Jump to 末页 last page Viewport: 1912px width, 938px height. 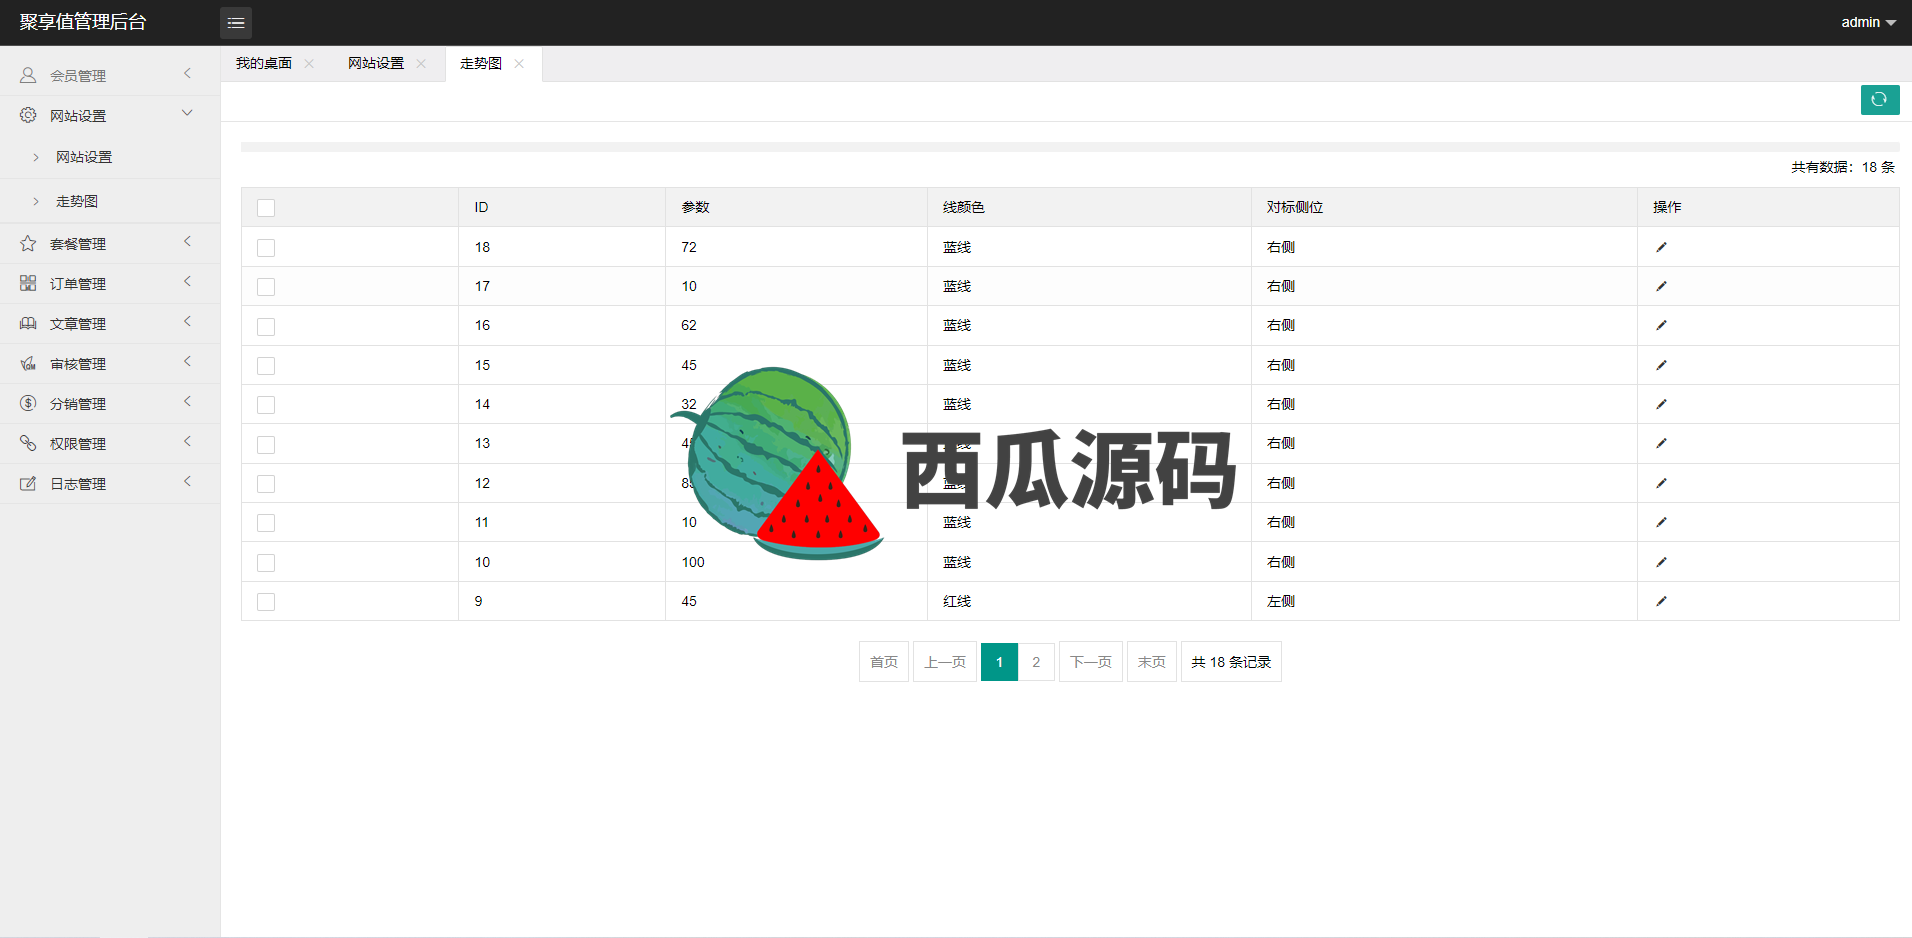coord(1152,661)
